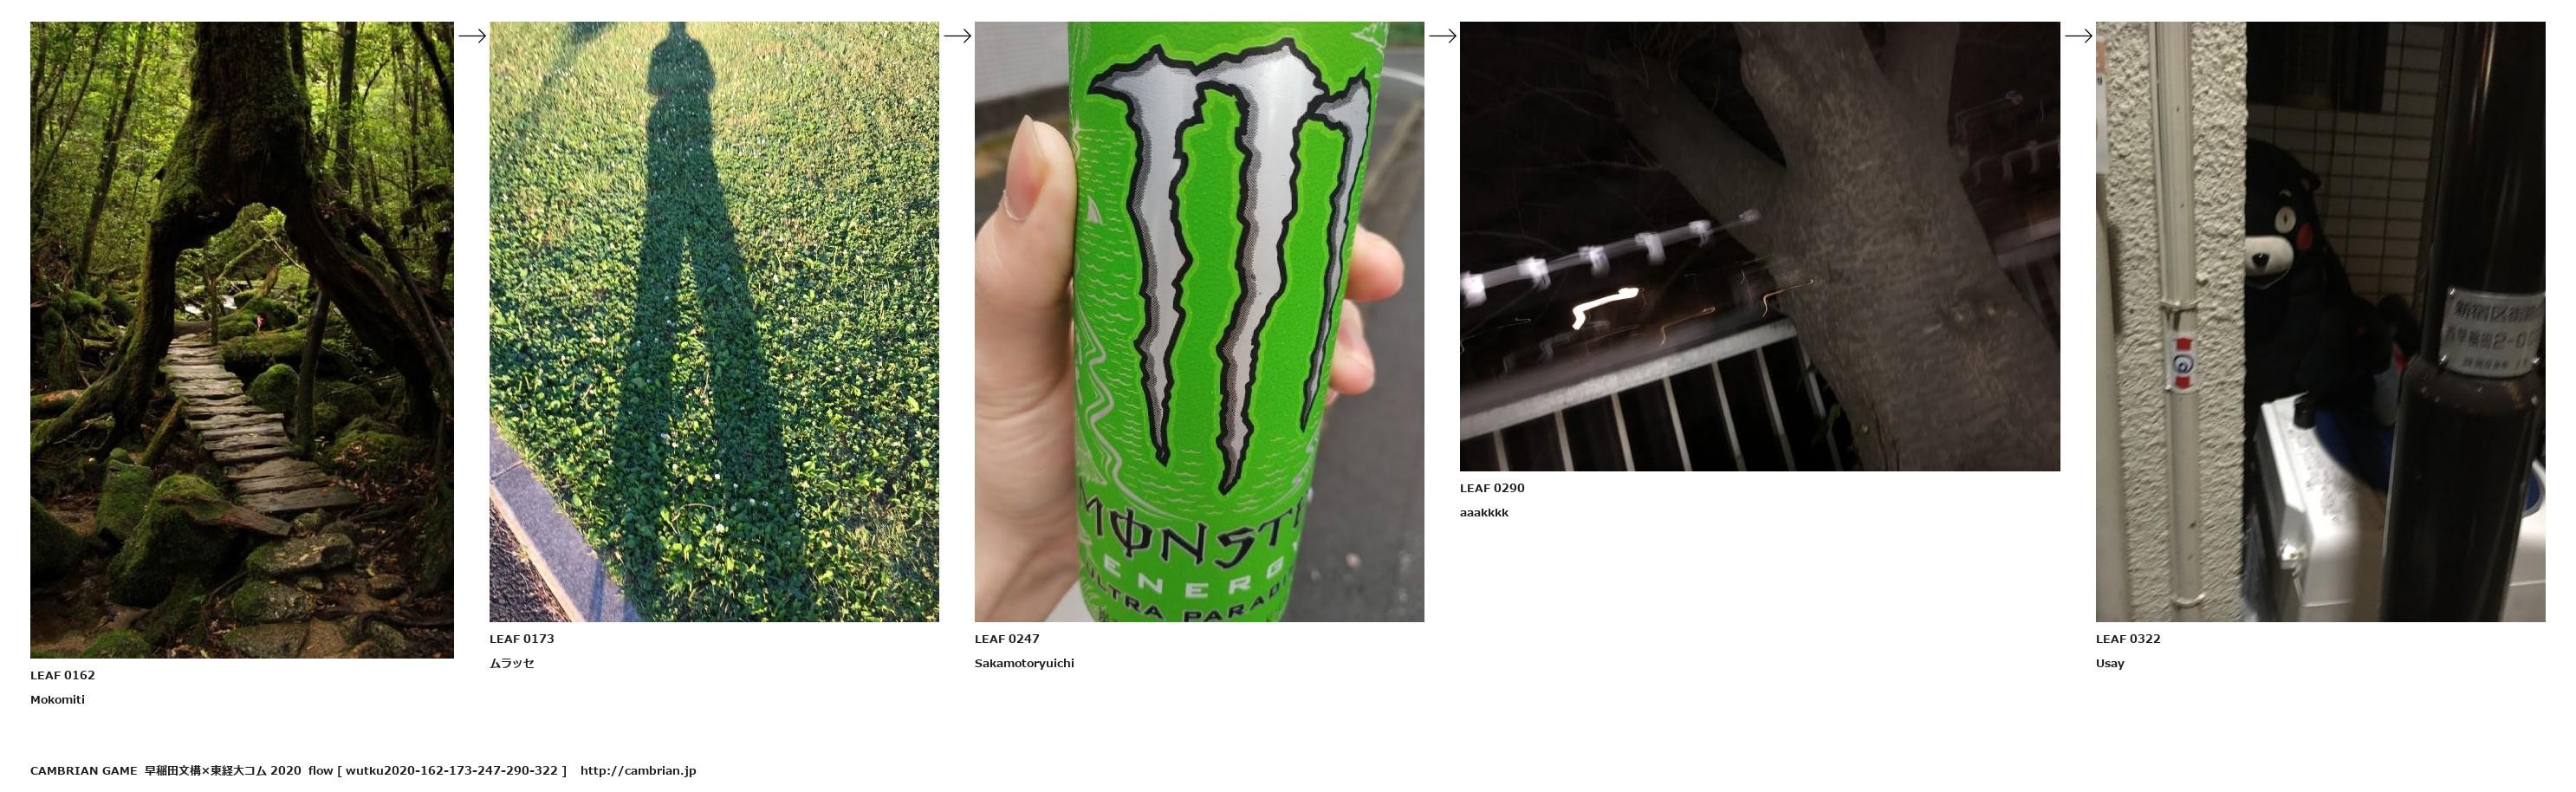
Task: Open the Monster Energy can photo
Action: [x=1199, y=322]
